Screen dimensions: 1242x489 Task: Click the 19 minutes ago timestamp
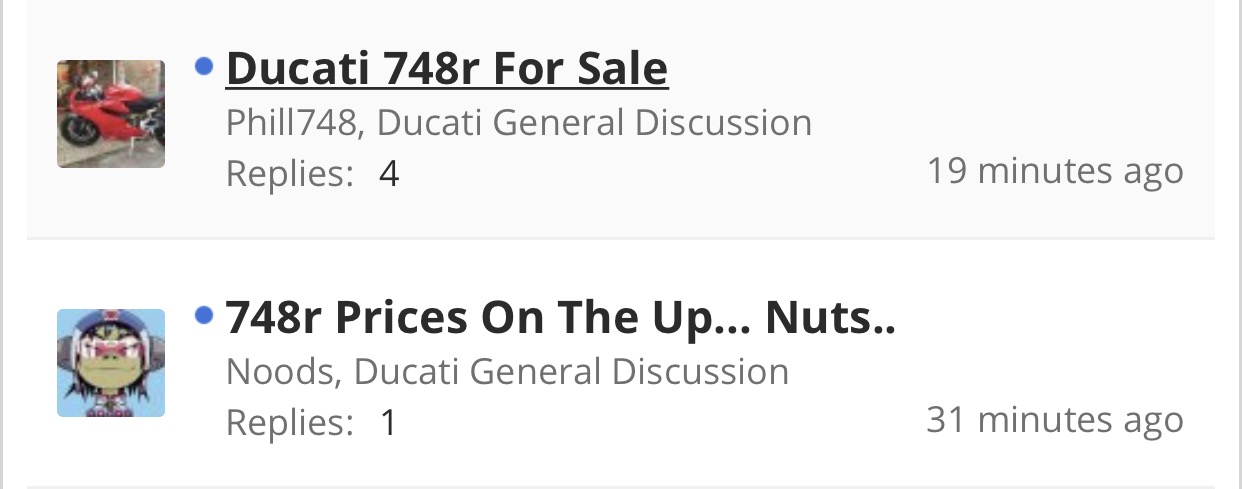tap(1054, 171)
